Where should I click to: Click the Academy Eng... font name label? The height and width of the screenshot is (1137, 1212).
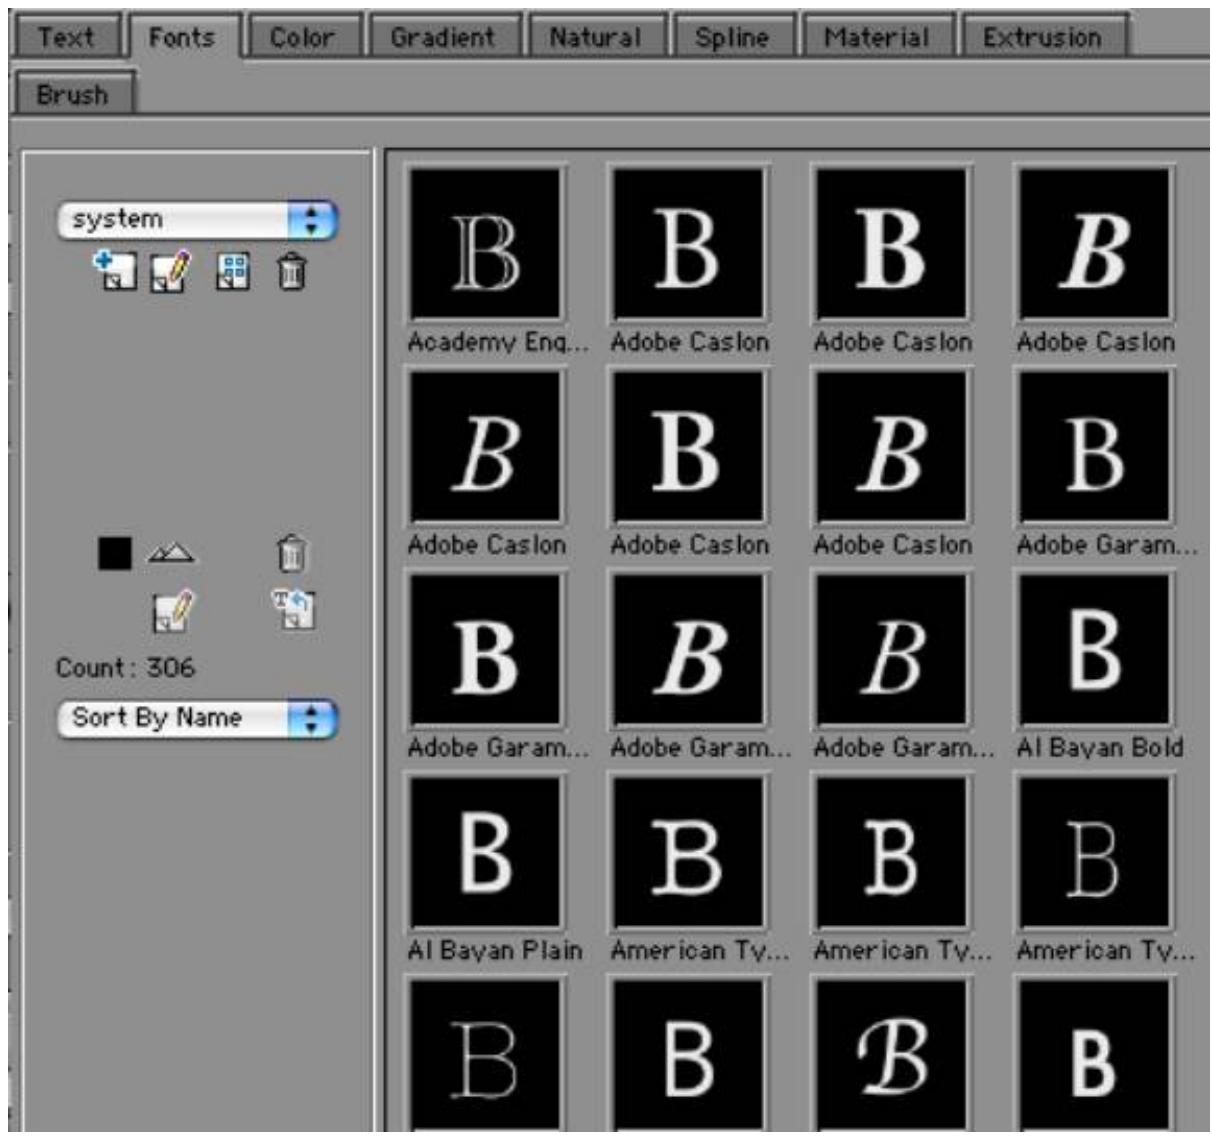498,343
